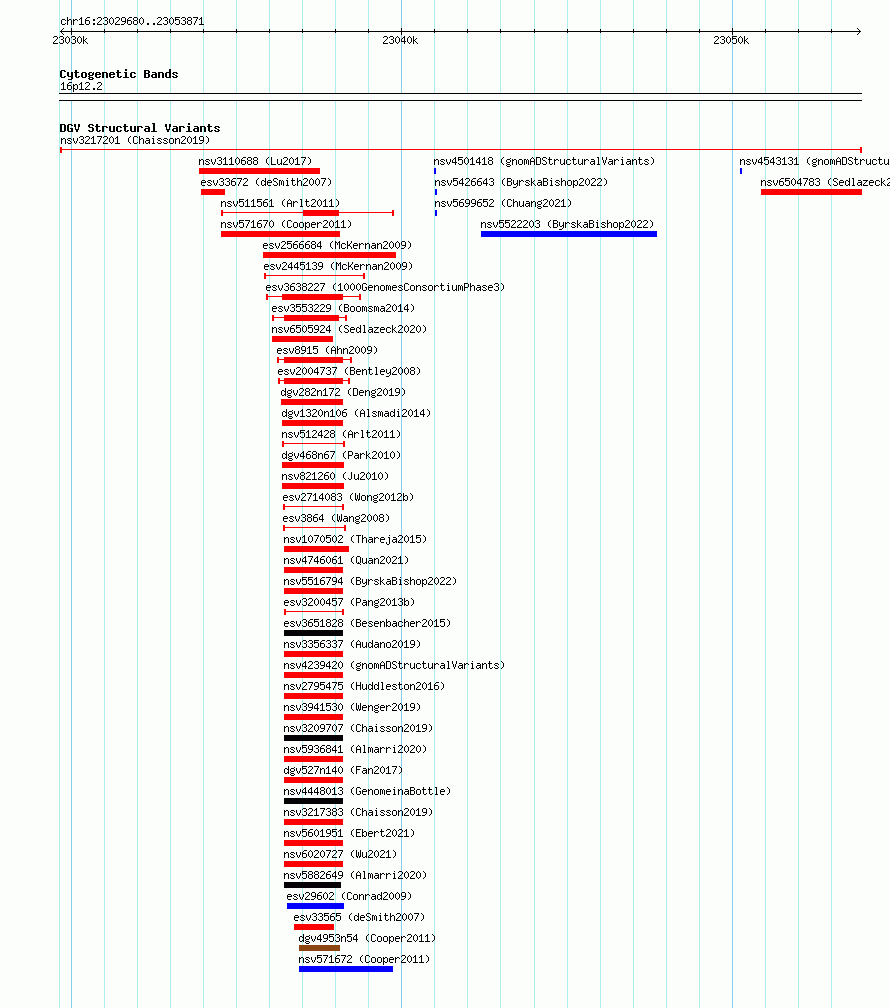Image resolution: width=890 pixels, height=1008 pixels.
Task: Open nsv512428 (Arlt2011) variant
Action: (x=341, y=435)
